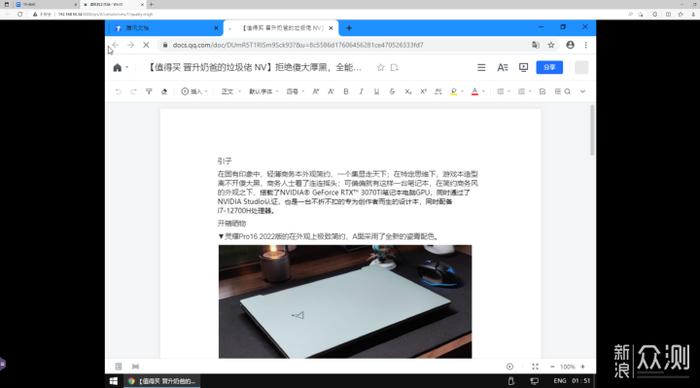Click the docs.qq.com address bar
The width and height of the screenshot is (700, 388).
[344, 45]
